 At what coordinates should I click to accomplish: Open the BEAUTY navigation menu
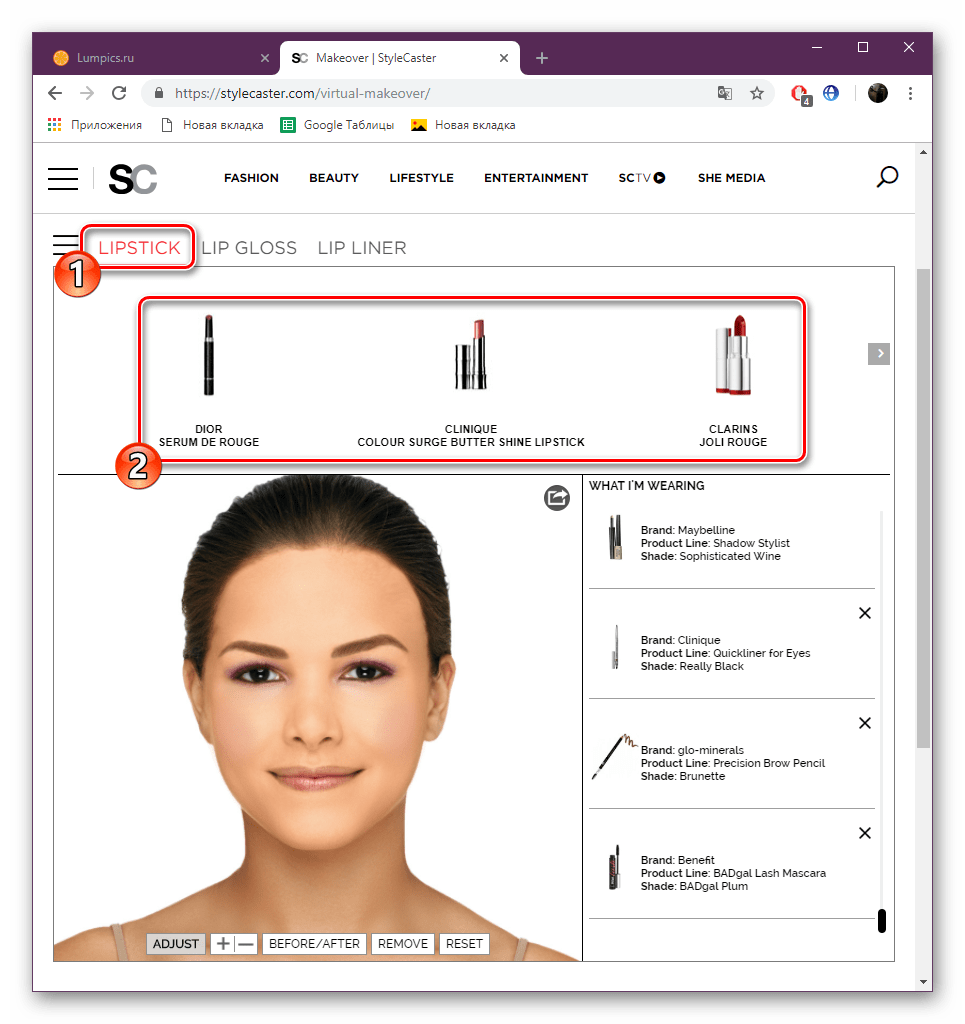click(333, 177)
